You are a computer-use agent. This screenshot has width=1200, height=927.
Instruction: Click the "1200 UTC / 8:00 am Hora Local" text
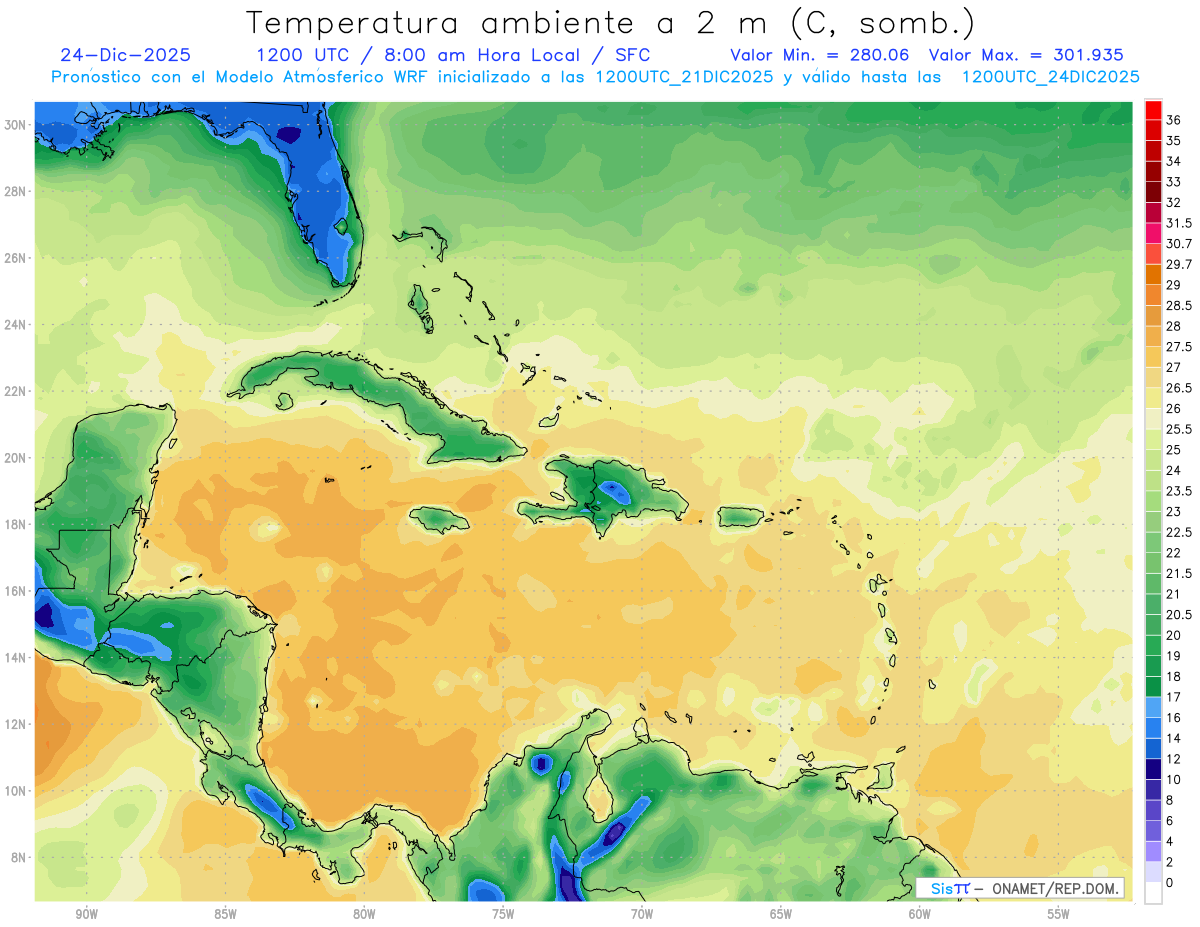point(418,55)
